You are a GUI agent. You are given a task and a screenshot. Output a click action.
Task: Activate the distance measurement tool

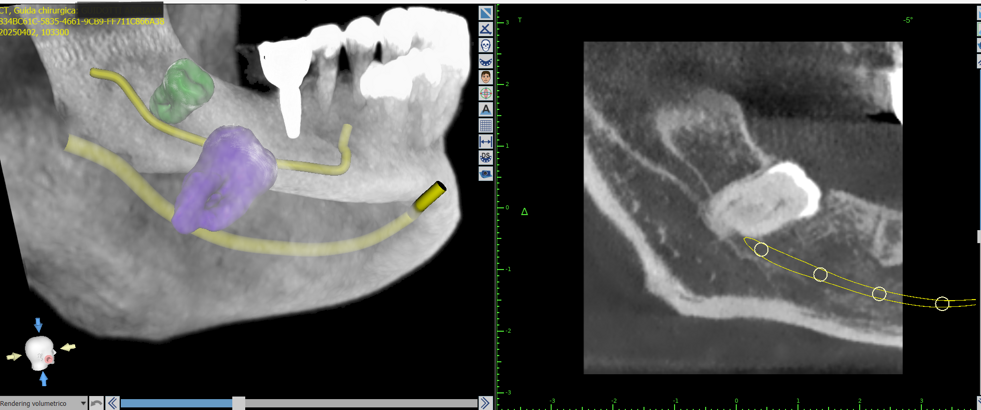[x=486, y=142]
